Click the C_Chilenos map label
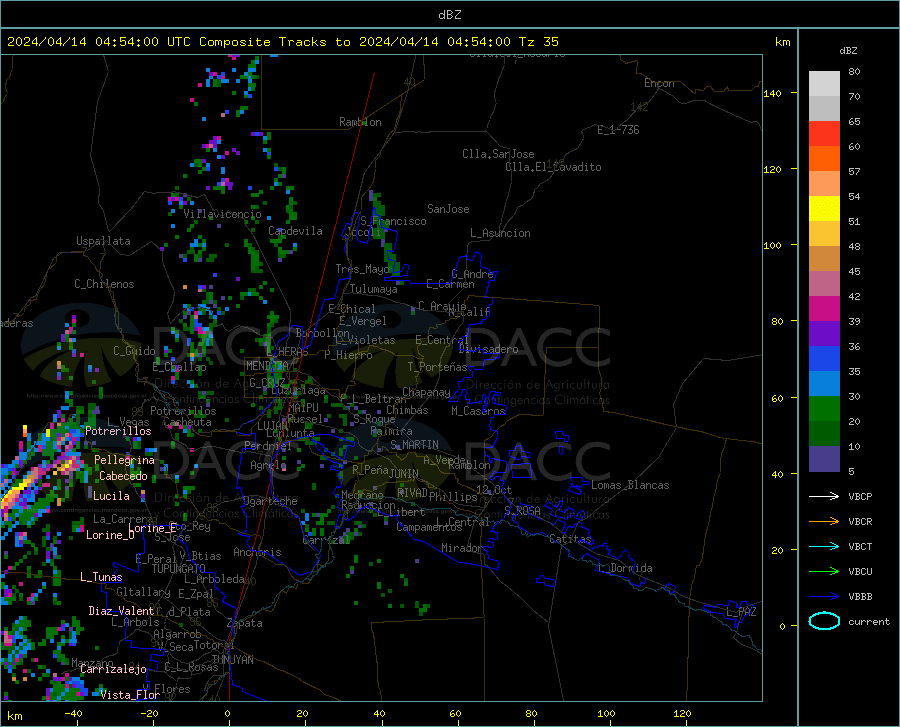 pyautogui.click(x=104, y=284)
